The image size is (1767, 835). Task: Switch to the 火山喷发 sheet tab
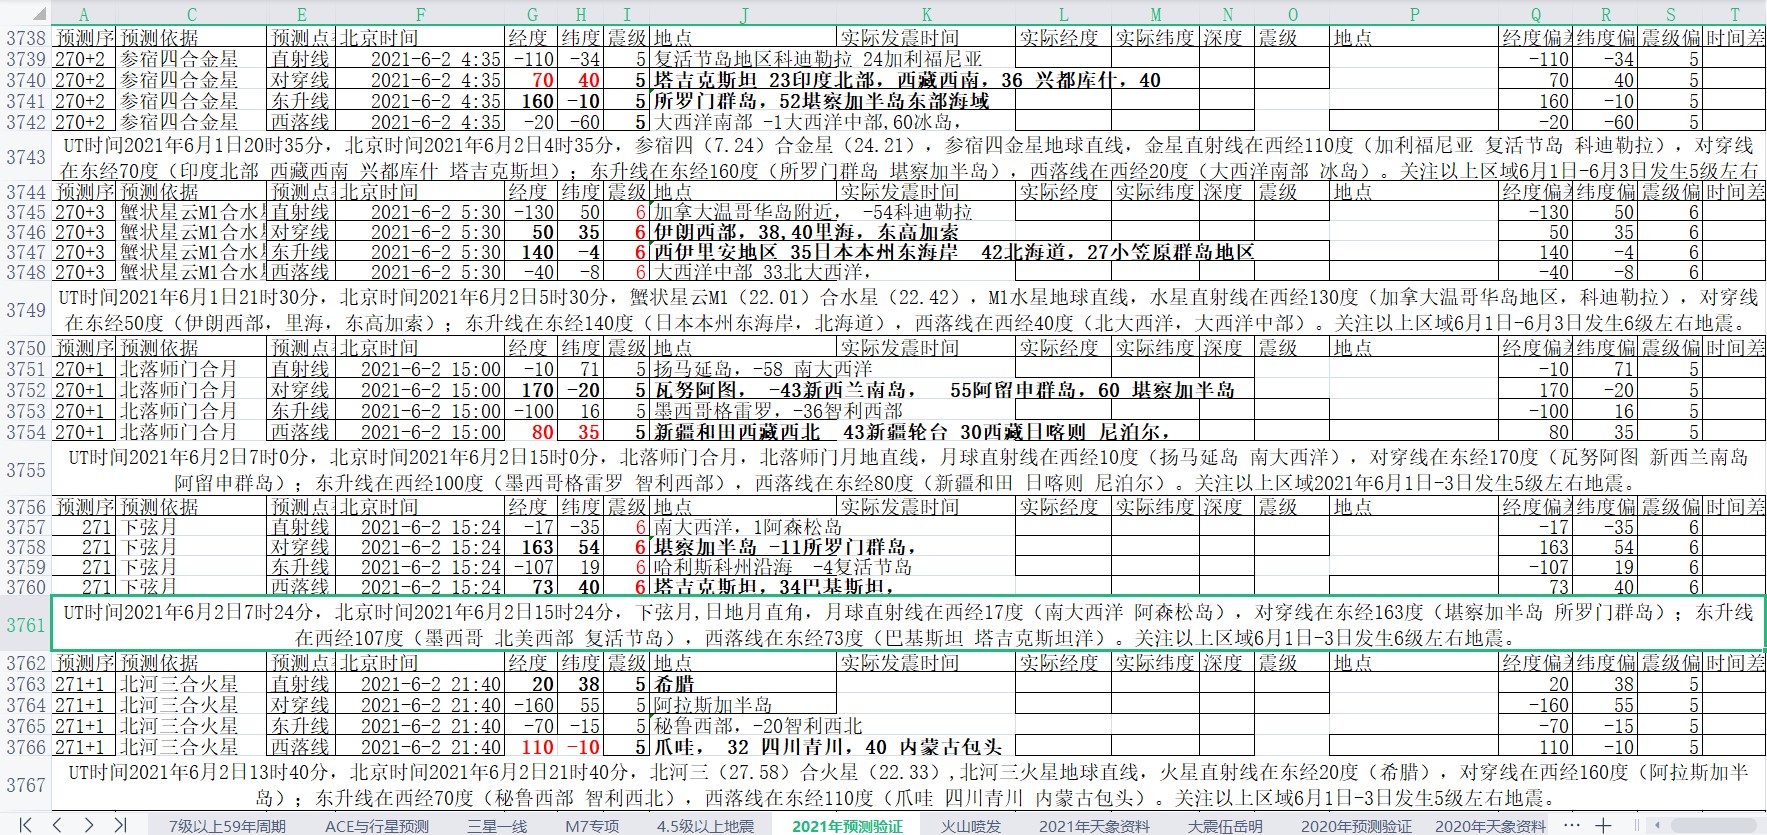(970, 826)
